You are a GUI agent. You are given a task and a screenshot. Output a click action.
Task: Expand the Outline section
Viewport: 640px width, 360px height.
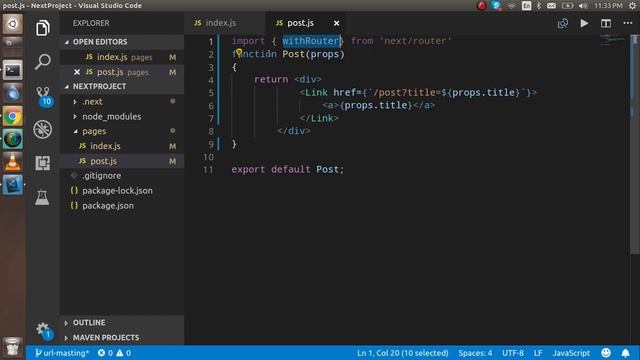[122, 322]
